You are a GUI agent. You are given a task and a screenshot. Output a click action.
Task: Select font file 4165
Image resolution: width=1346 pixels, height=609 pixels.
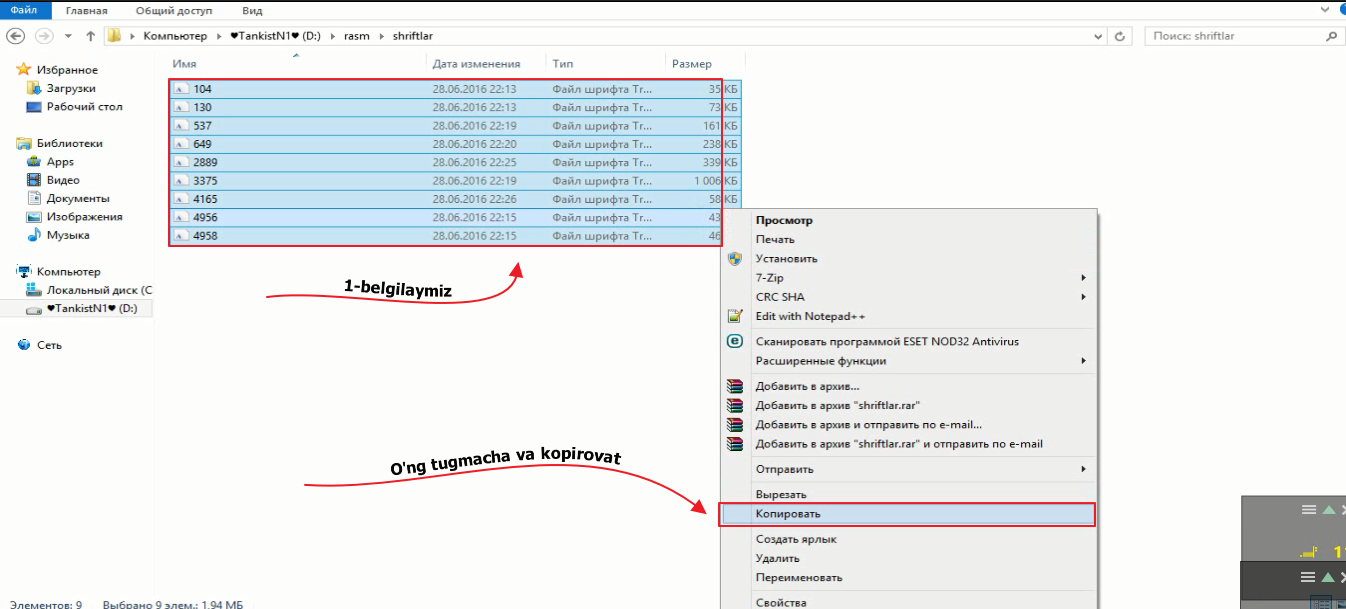click(x=455, y=199)
